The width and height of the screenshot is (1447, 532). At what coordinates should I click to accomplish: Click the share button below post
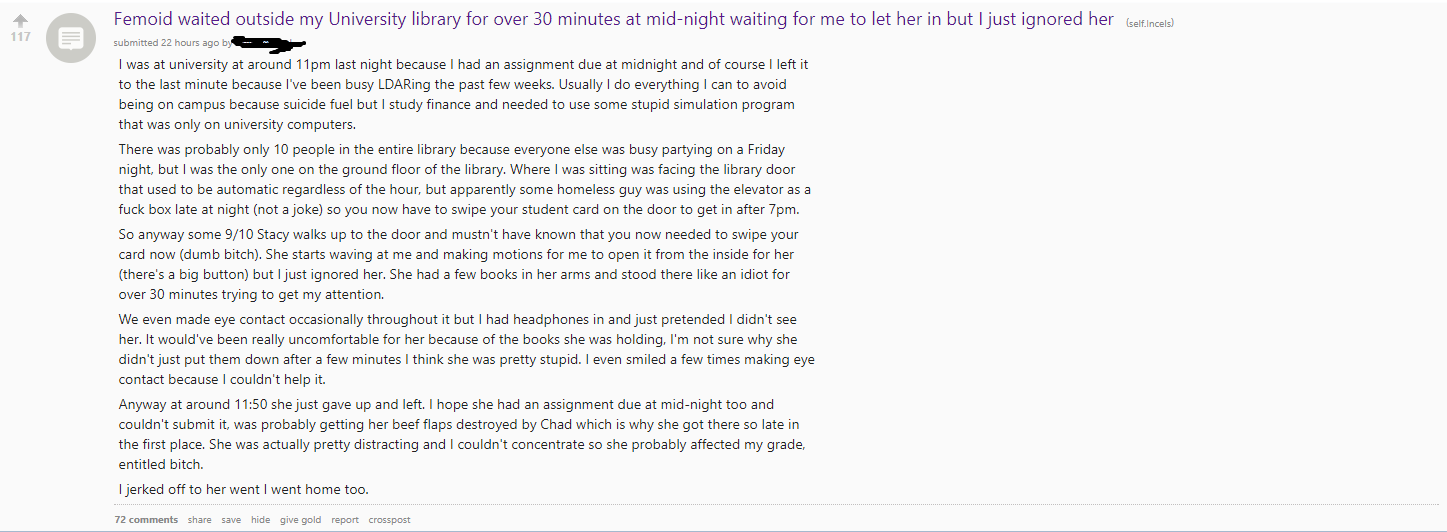[199, 520]
